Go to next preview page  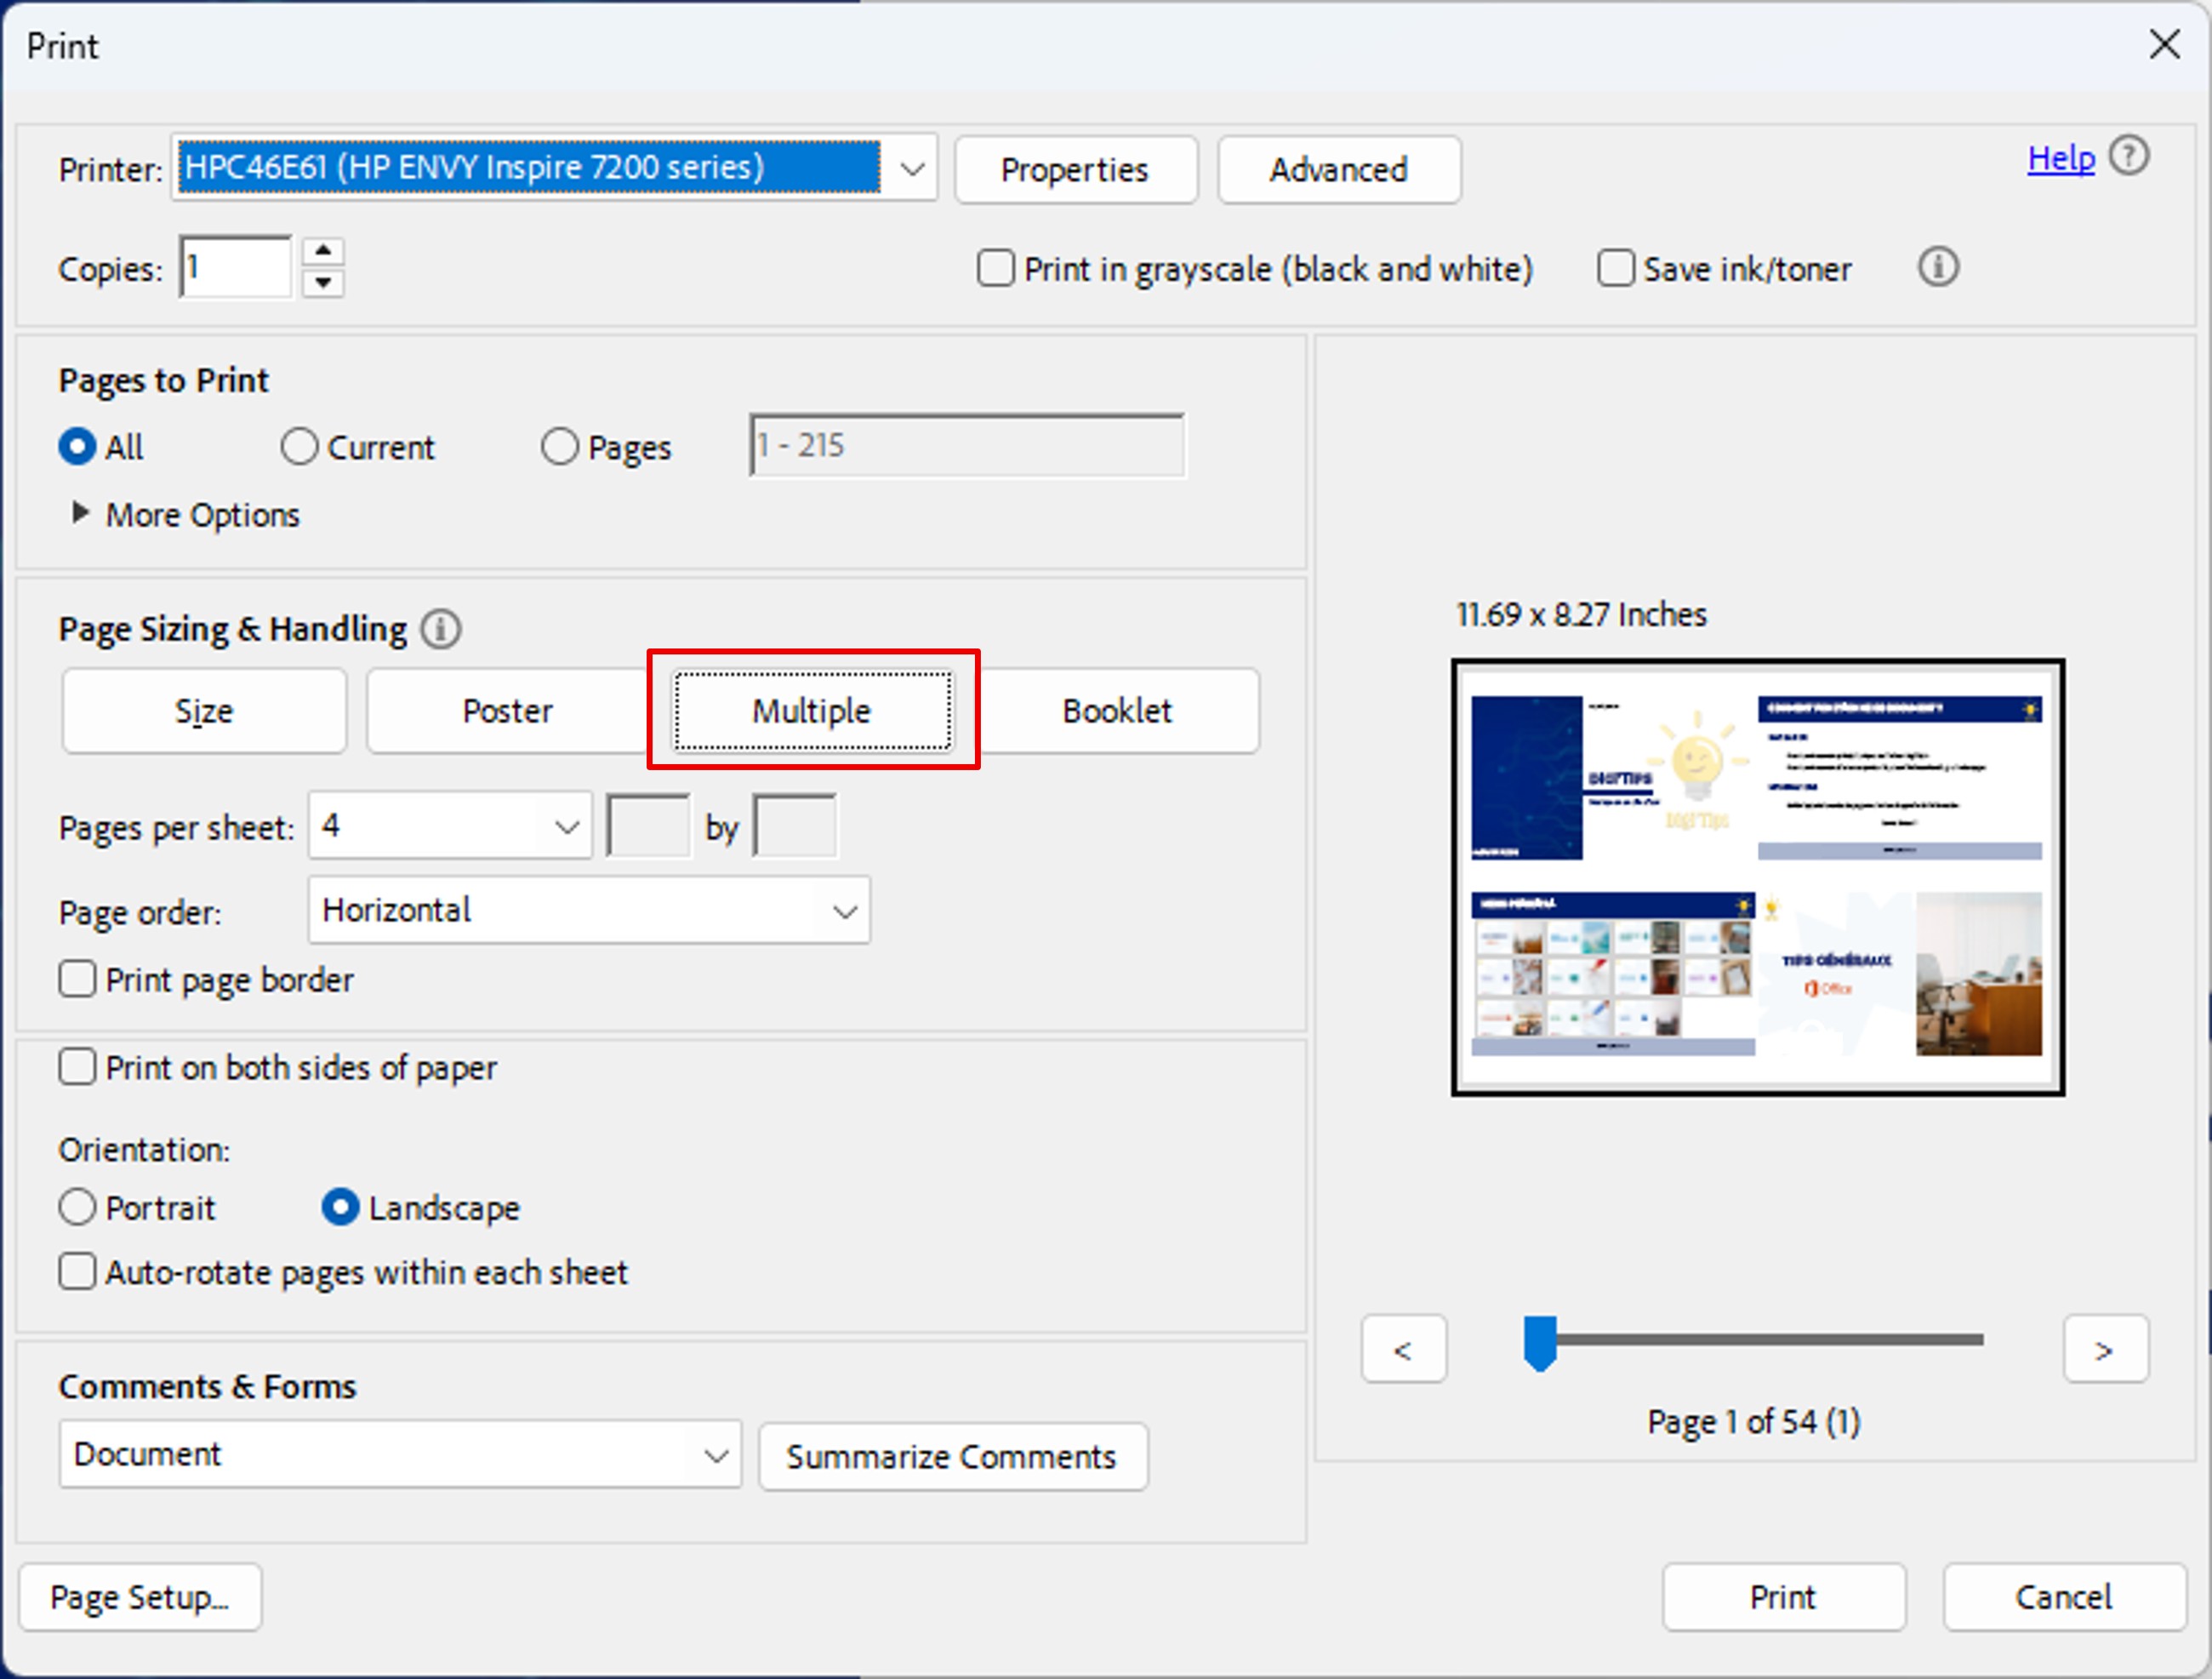point(2105,1349)
